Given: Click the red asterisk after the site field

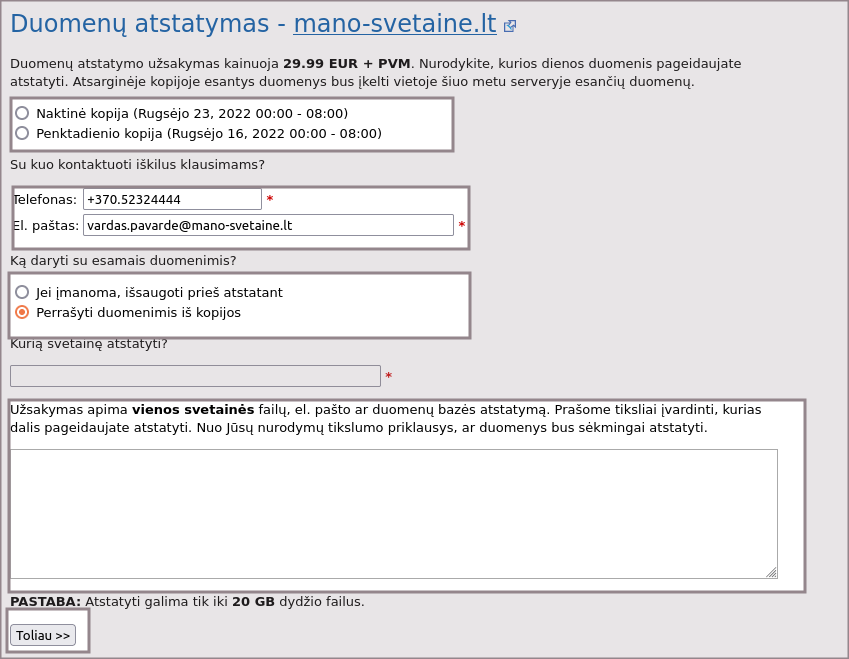Looking at the screenshot, I should click(389, 377).
